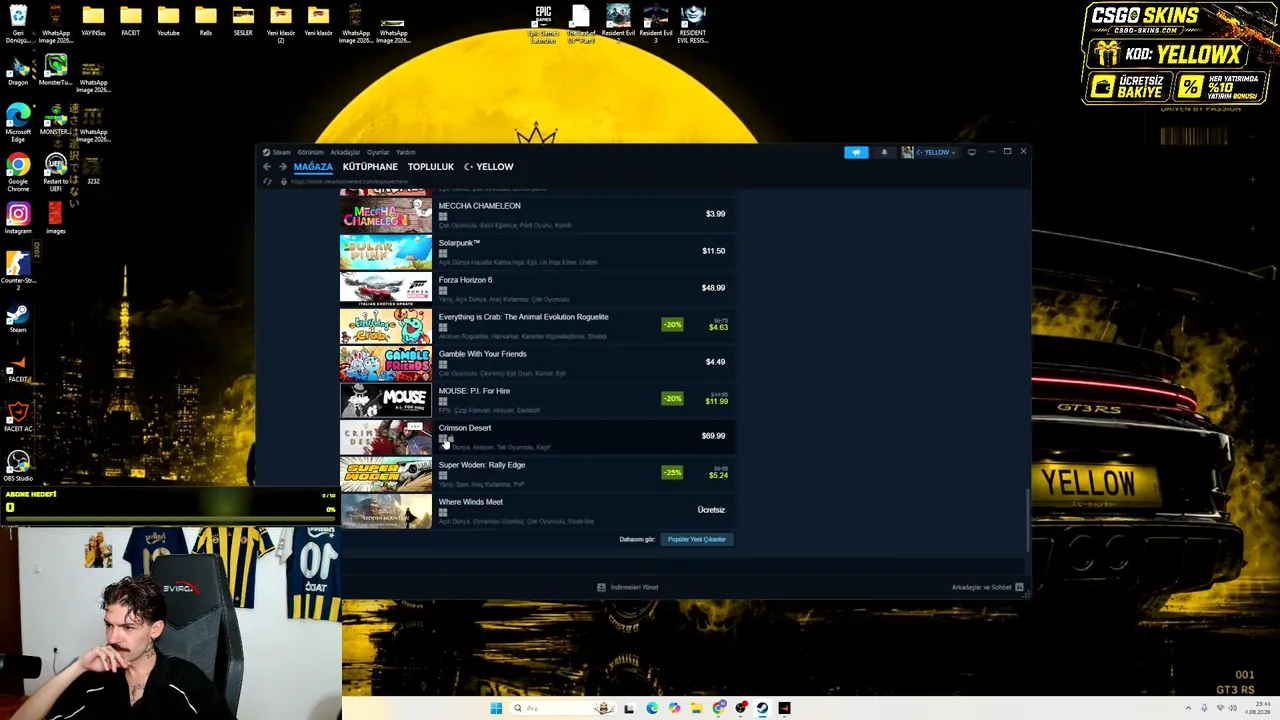Click the $48.99 Forza Horizon 6 price
The width and height of the screenshot is (1280, 720).
(x=713, y=288)
